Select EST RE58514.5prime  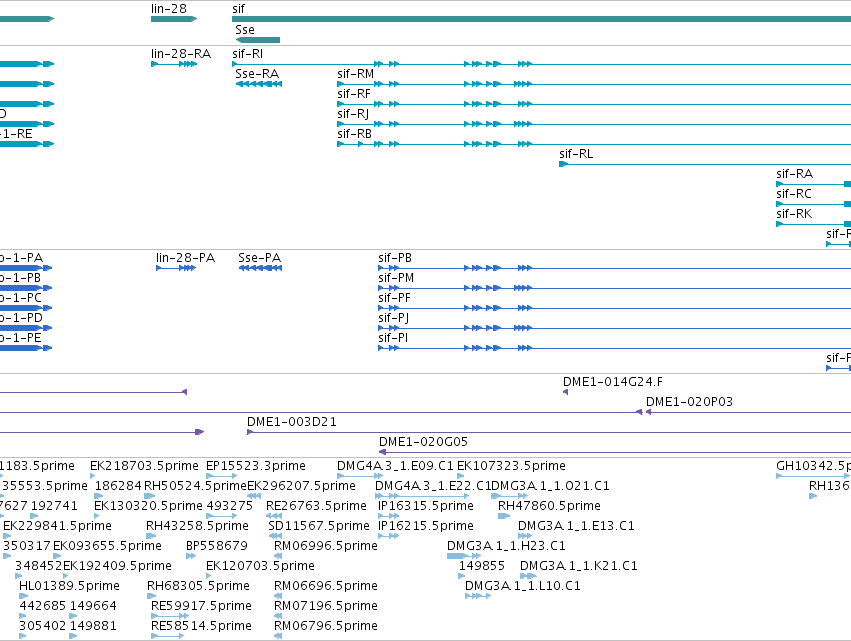[201, 627]
